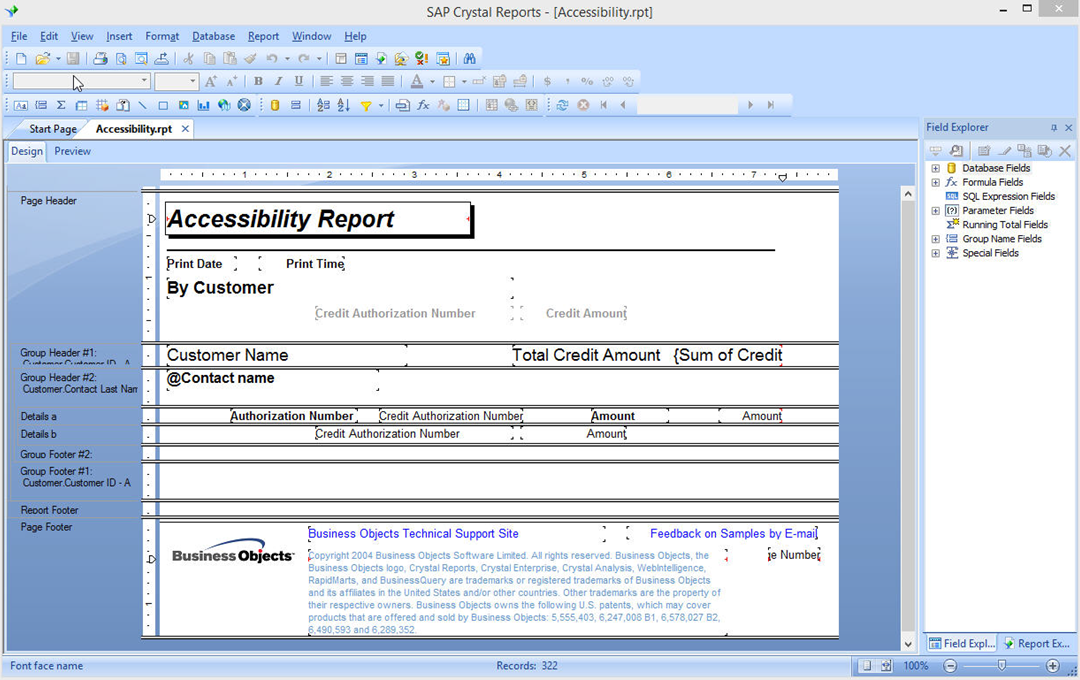Go to next page arrow button
The height and width of the screenshot is (680, 1080).
(750, 105)
